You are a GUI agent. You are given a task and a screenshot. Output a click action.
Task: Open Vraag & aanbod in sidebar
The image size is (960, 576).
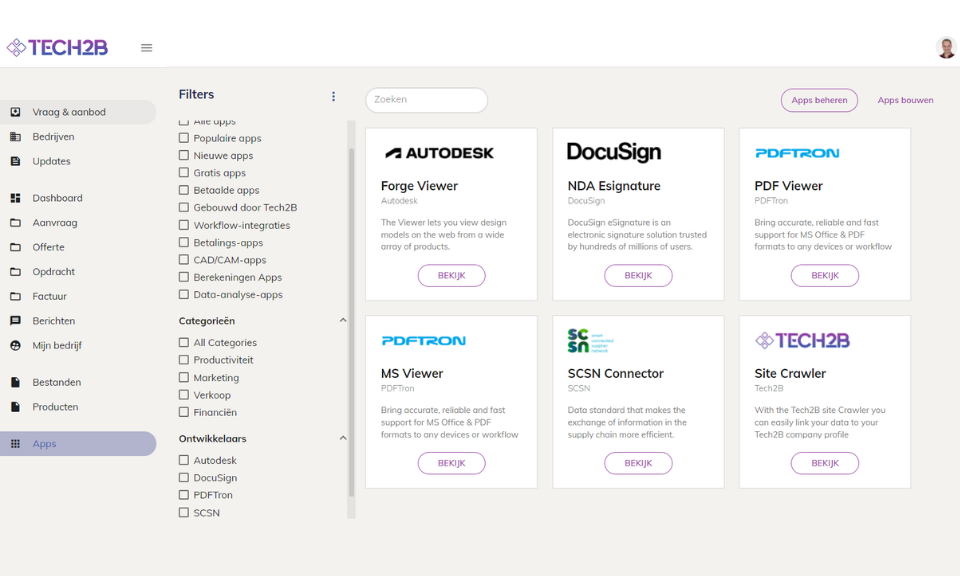(x=69, y=112)
